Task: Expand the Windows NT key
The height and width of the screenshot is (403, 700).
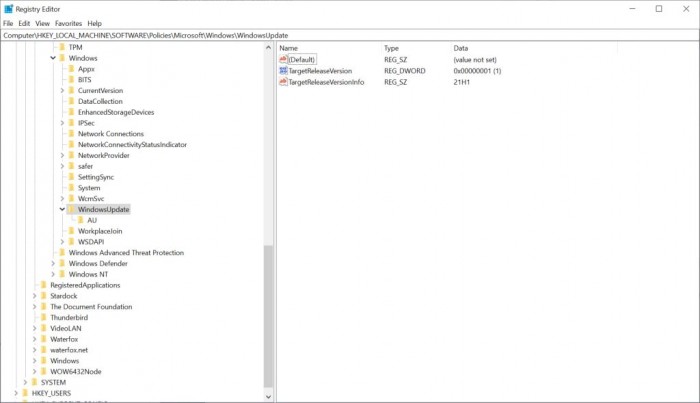Action: click(53, 274)
